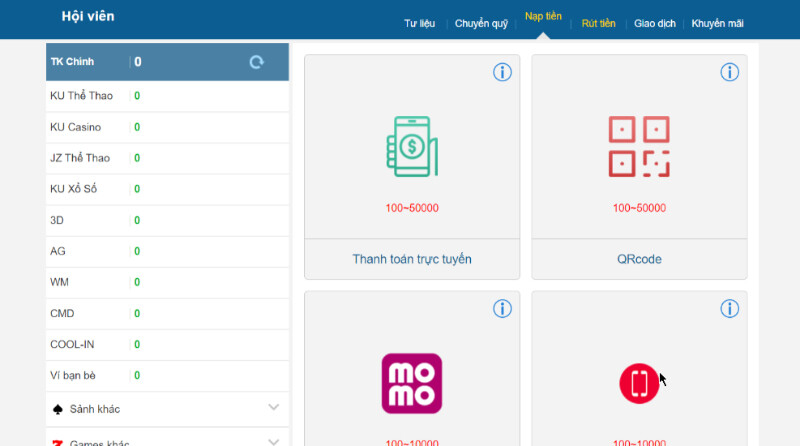
Task: Select the Ví bạn bè wallet row
Action: (167, 376)
